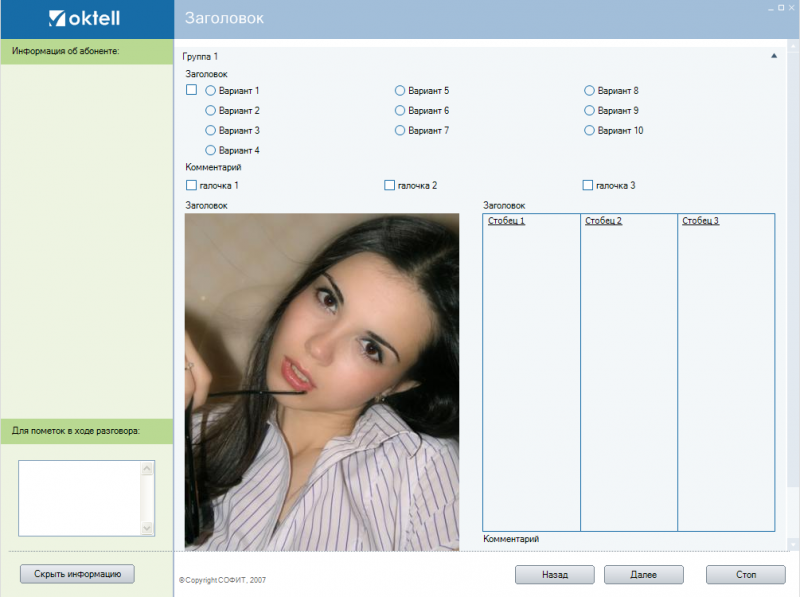The height and width of the screenshot is (597, 800).
Task: Choose the Вариант 10 option
Action: [x=589, y=130]
